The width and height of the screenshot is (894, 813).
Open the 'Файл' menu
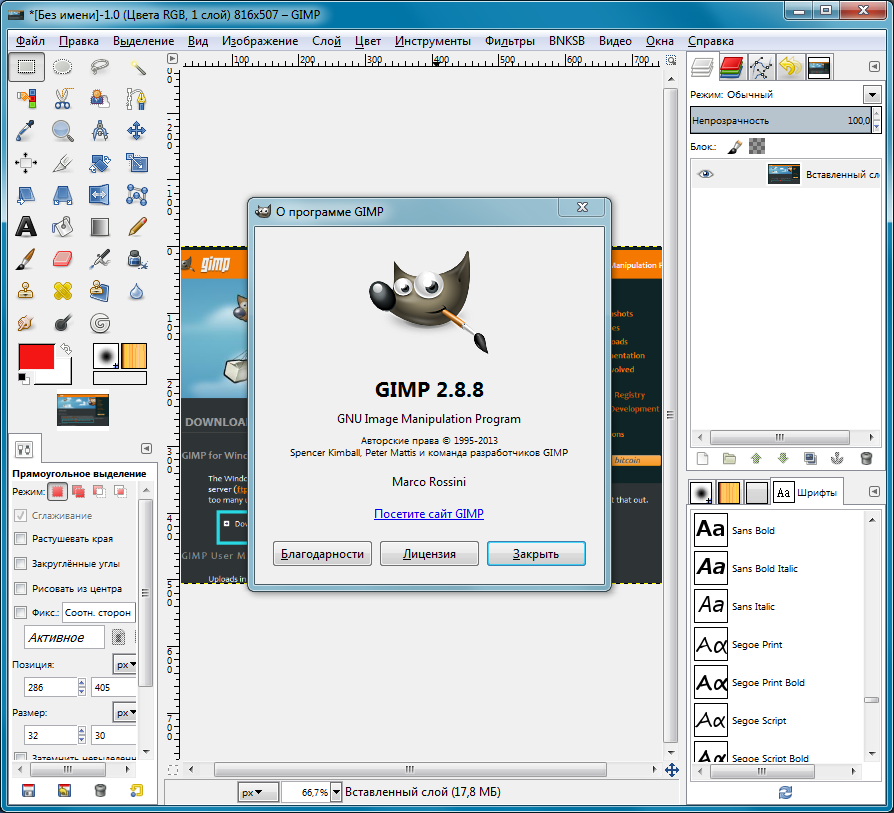pyautogui.click(x=30, y=41)
